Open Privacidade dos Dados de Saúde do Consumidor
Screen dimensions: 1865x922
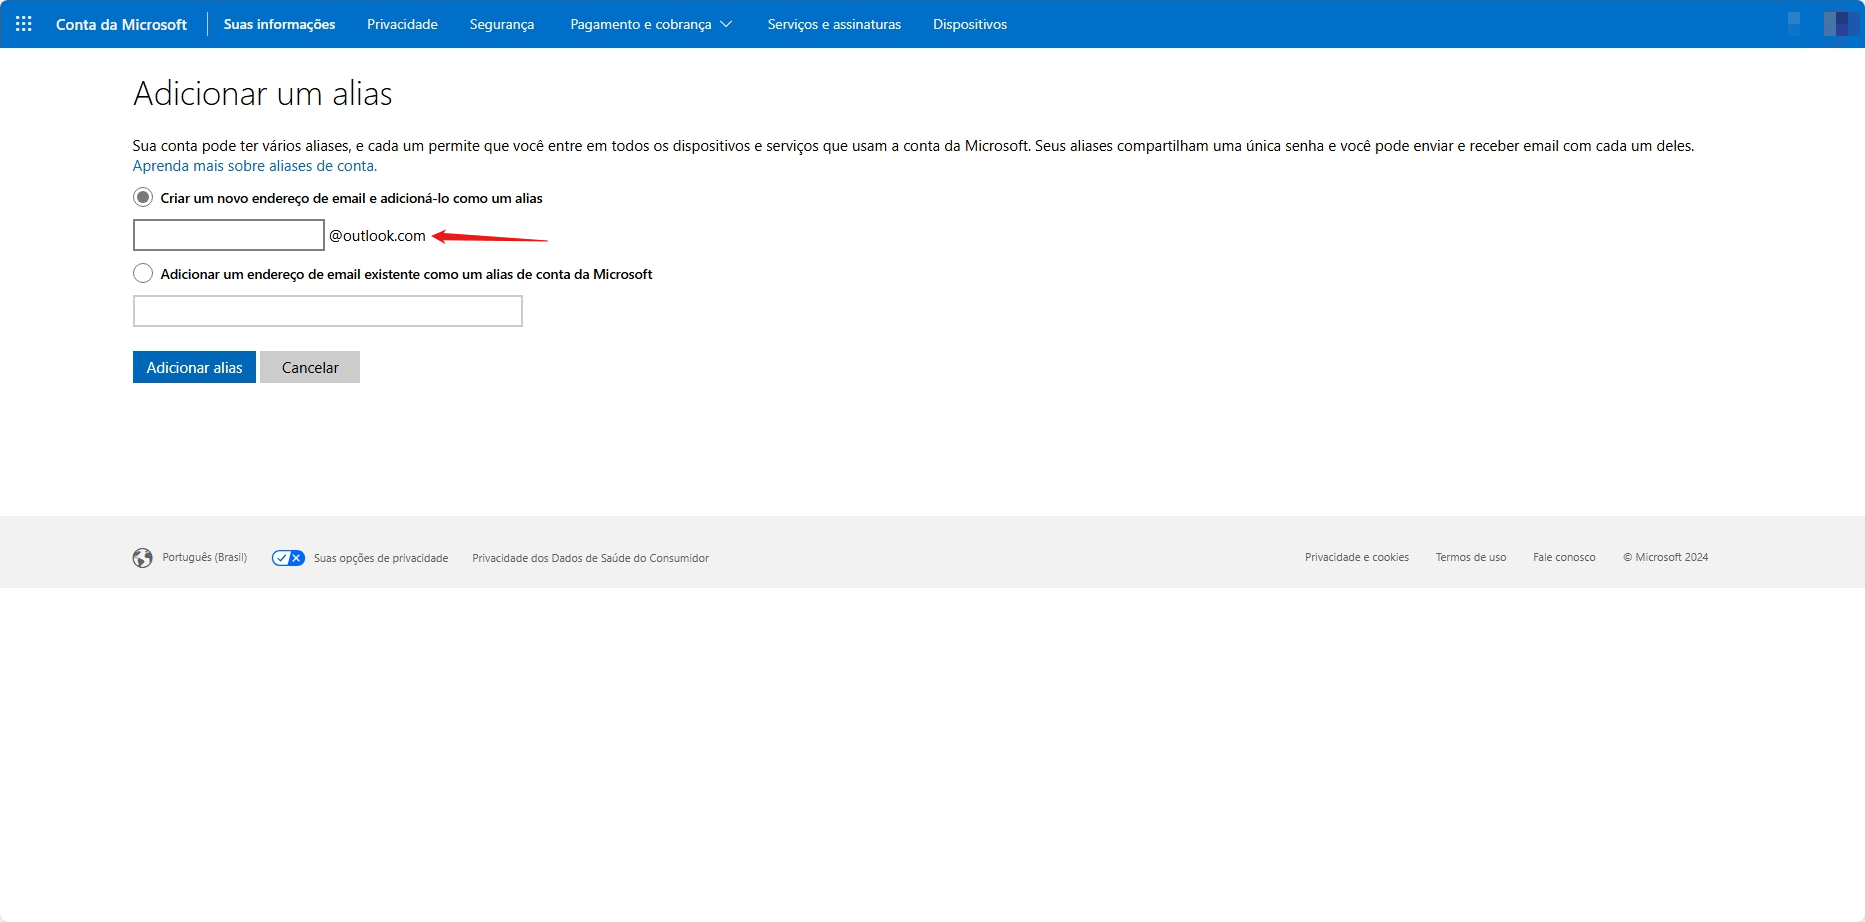[x=590, y=558]
